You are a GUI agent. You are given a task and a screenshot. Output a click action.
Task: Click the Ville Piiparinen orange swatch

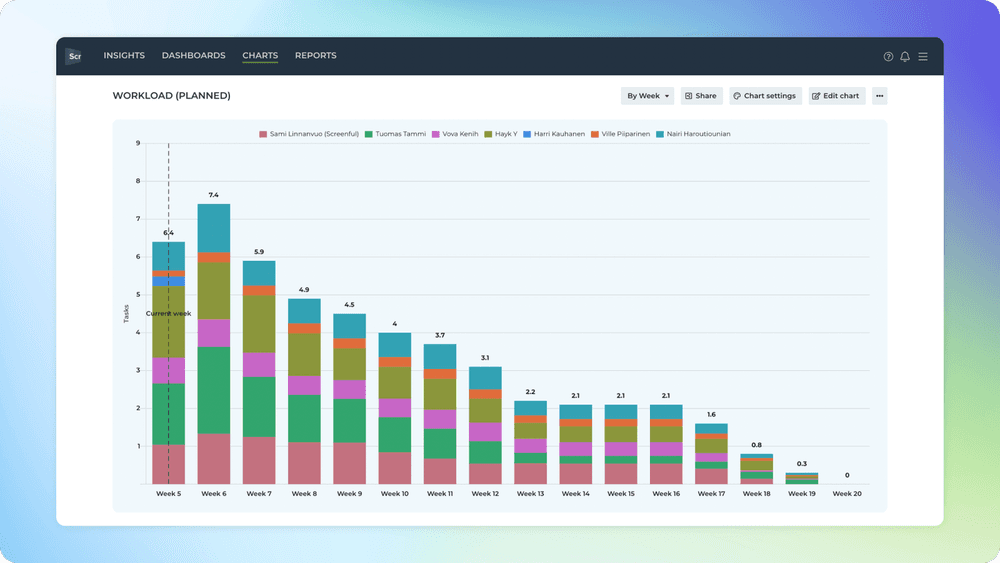pyautogui.click(x=594, y=135)
